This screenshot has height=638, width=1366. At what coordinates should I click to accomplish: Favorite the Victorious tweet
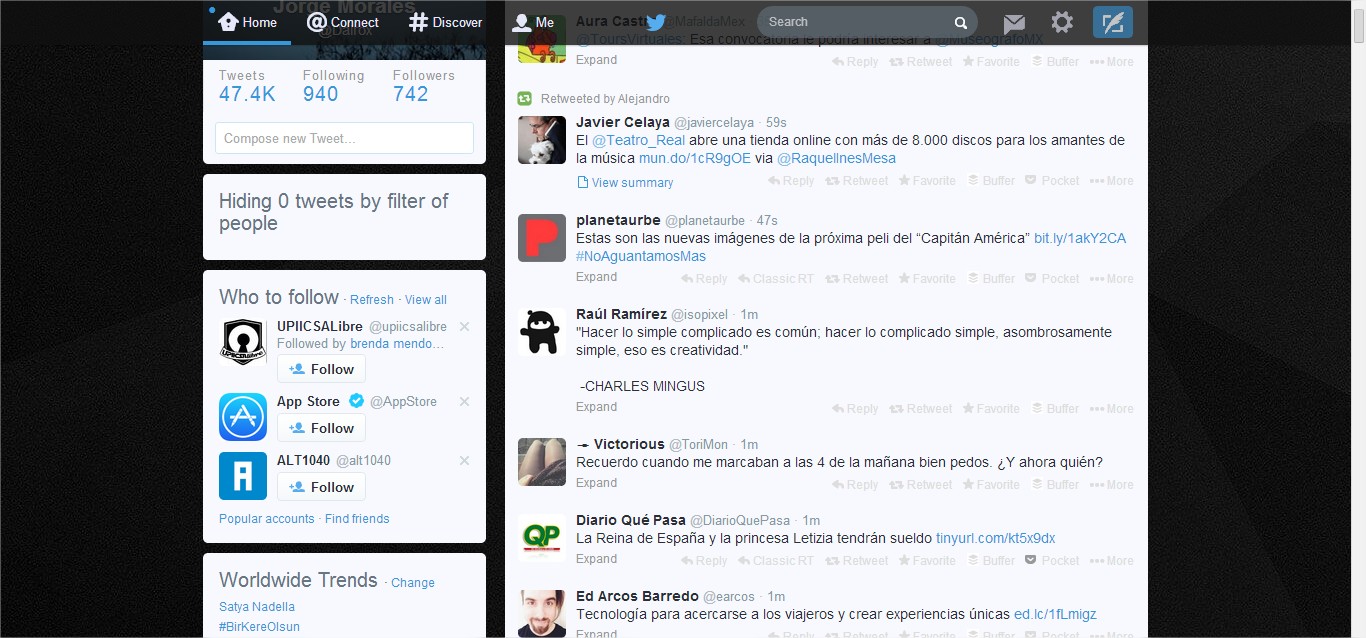(991, 485)
